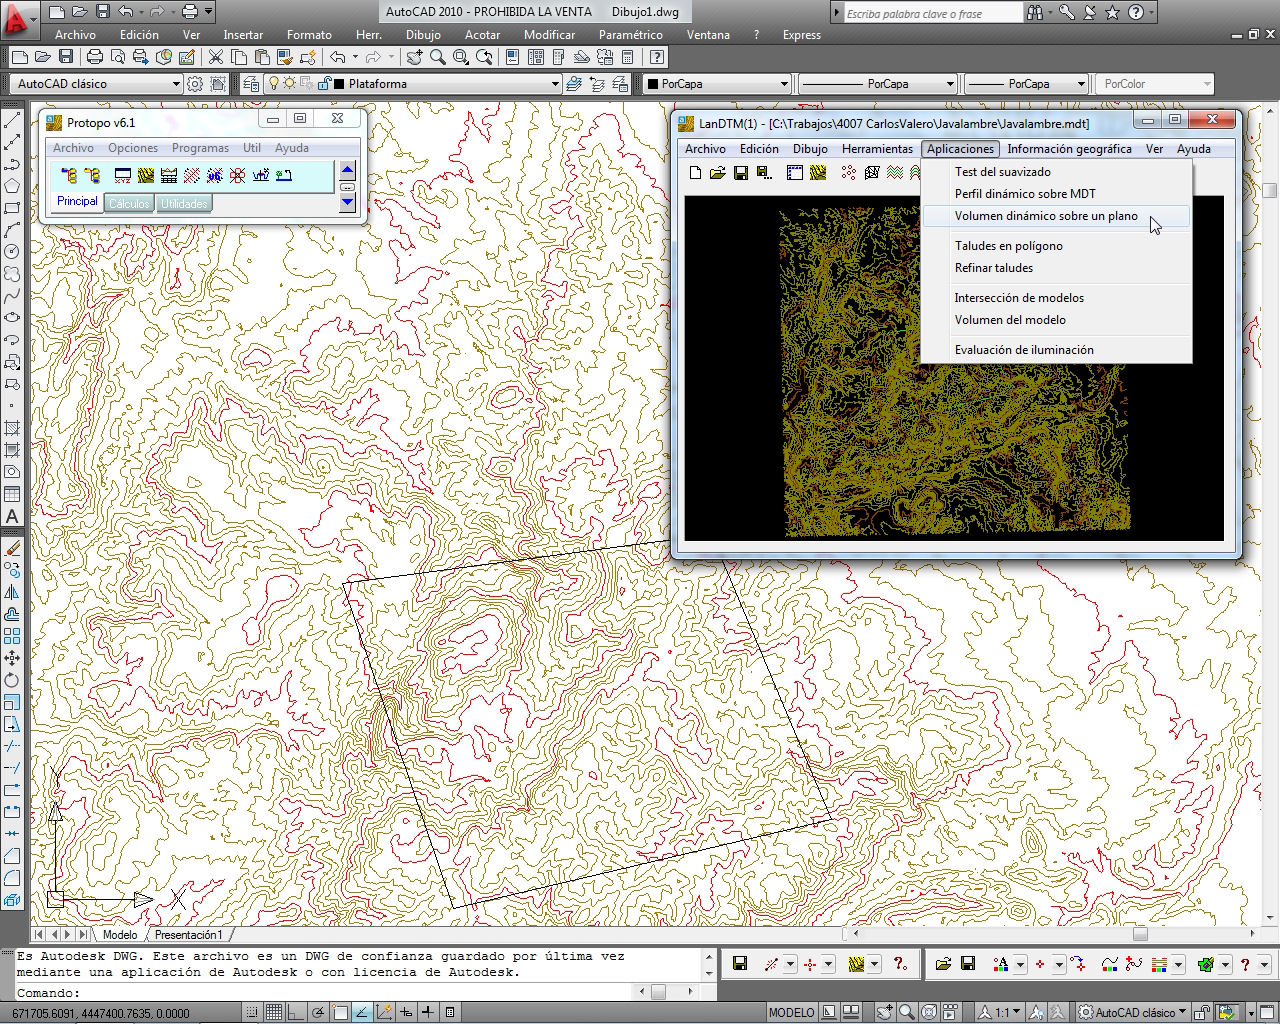
Task: Click Open folder icon in LanDTM toolbar
Action: click(x=717, y=173)
